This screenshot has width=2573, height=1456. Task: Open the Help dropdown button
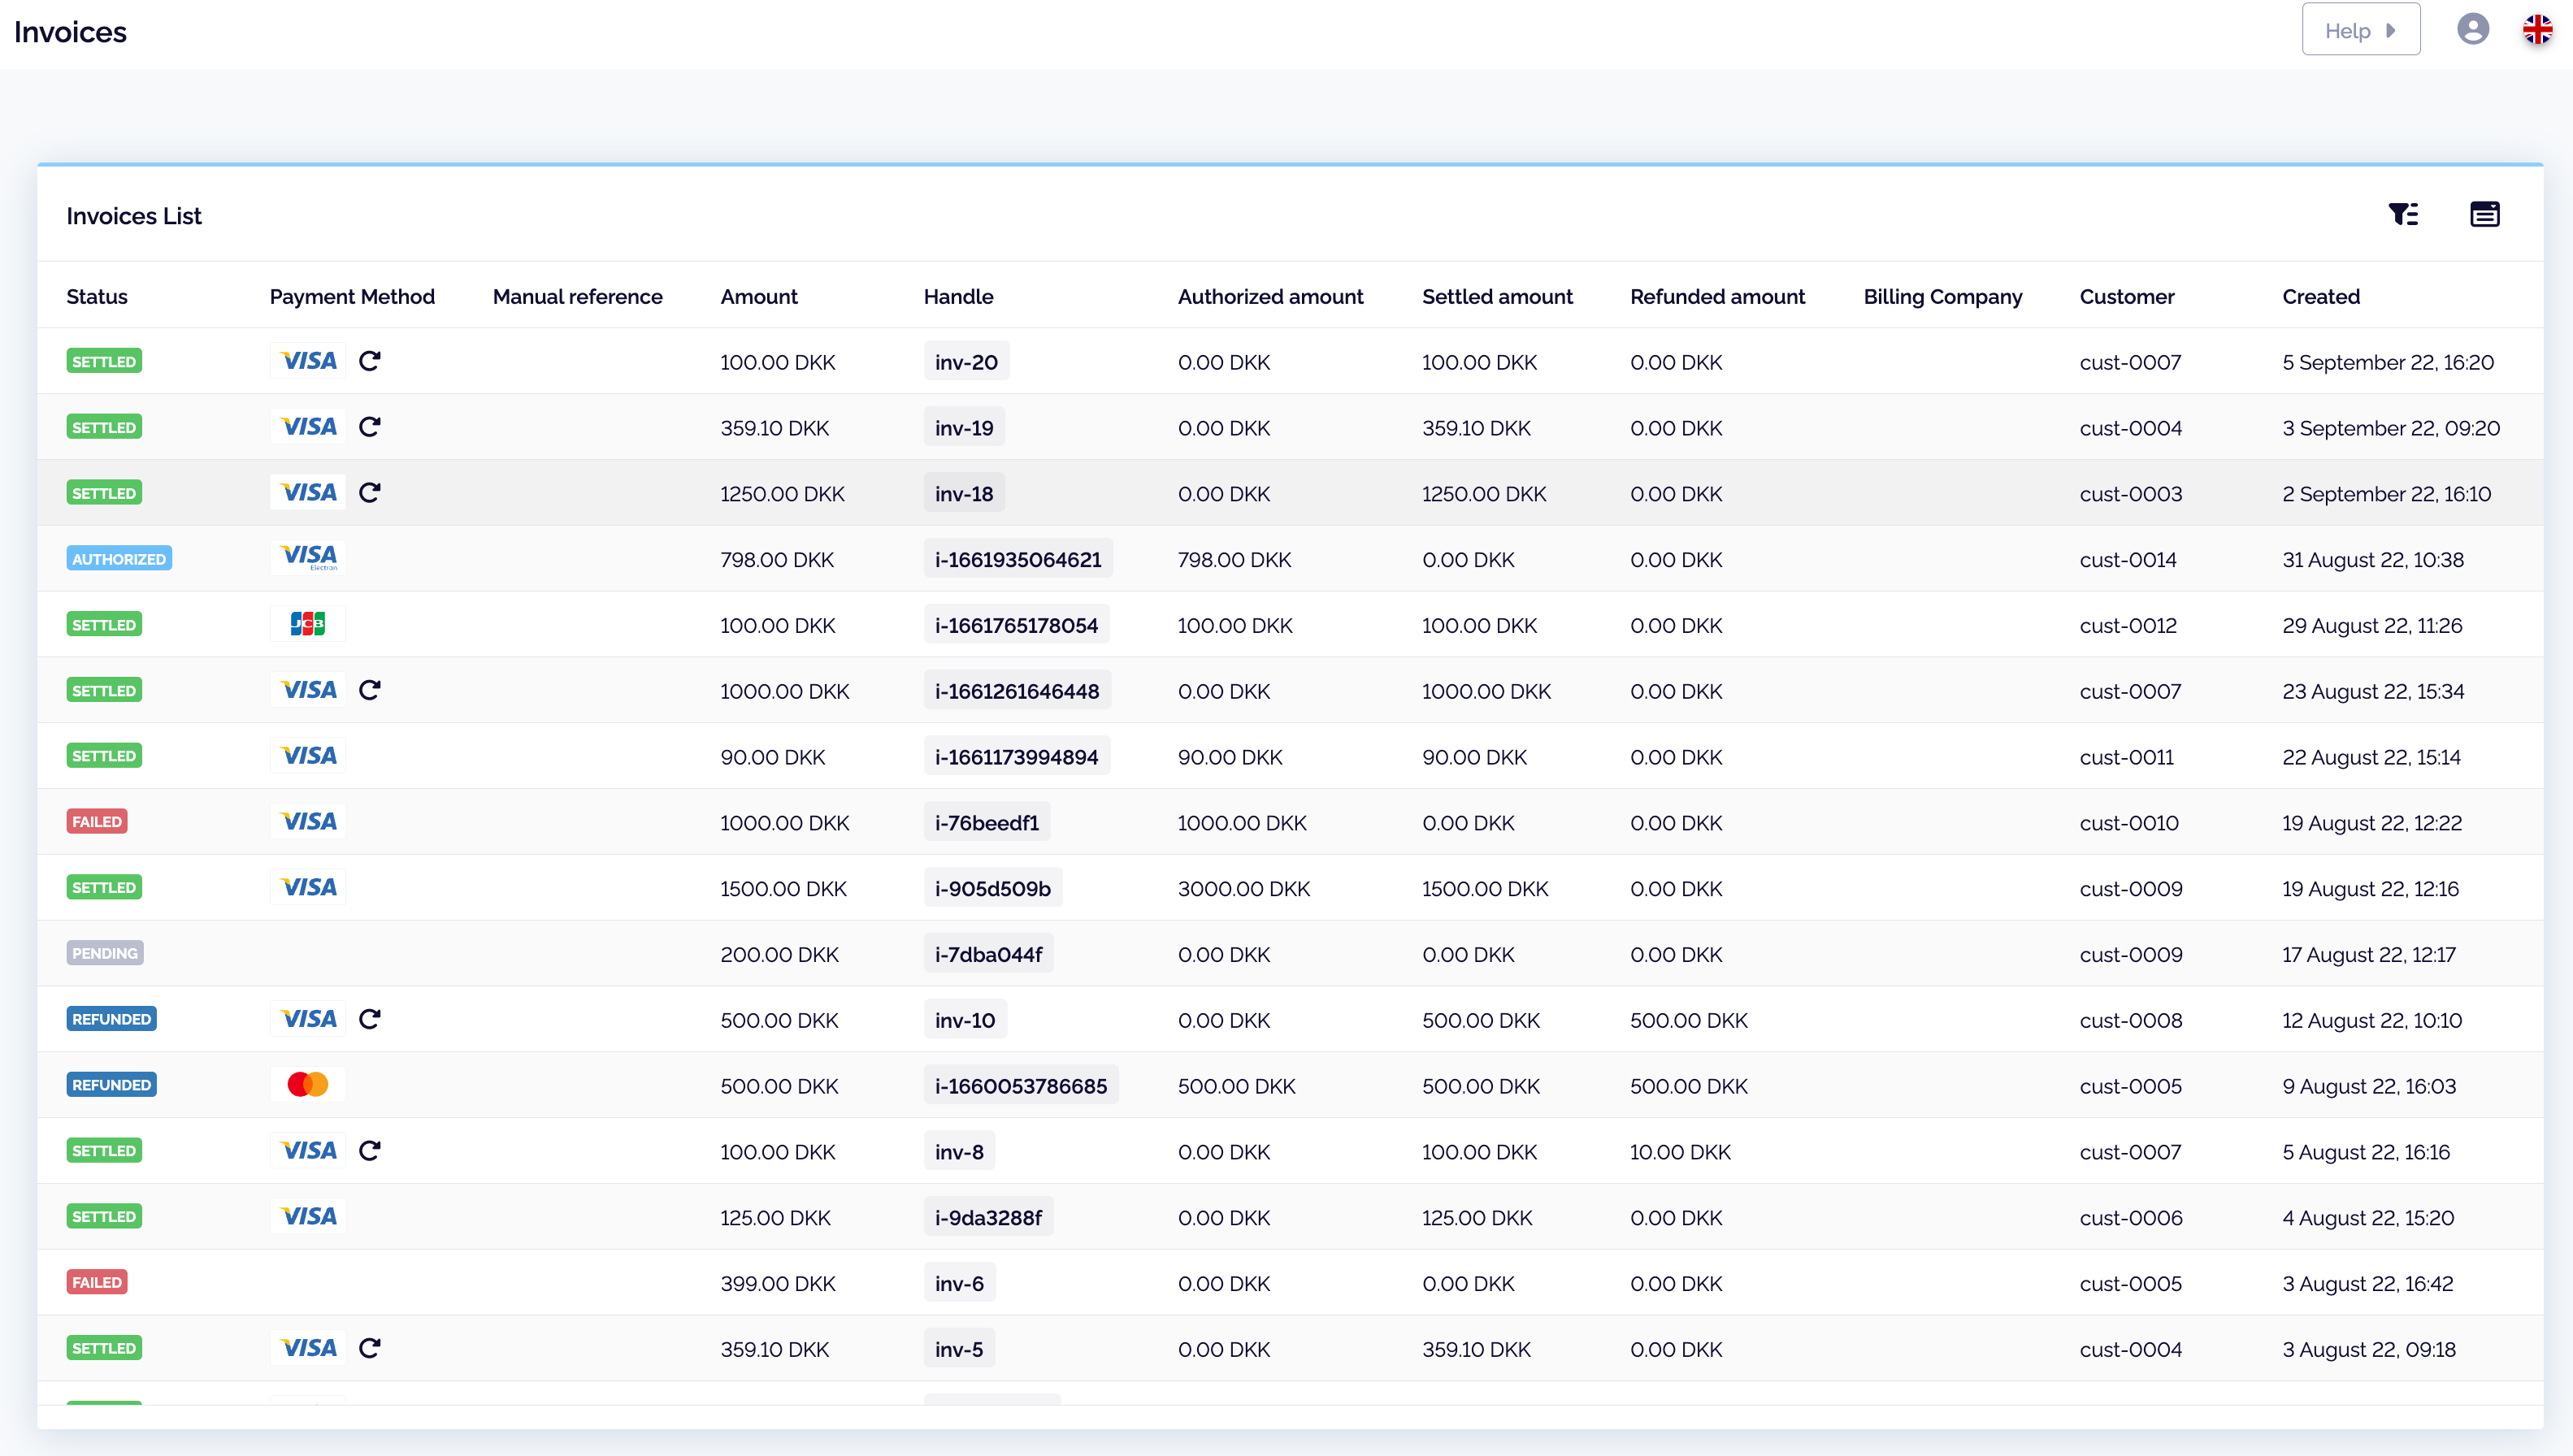(x=2360, y=30)
